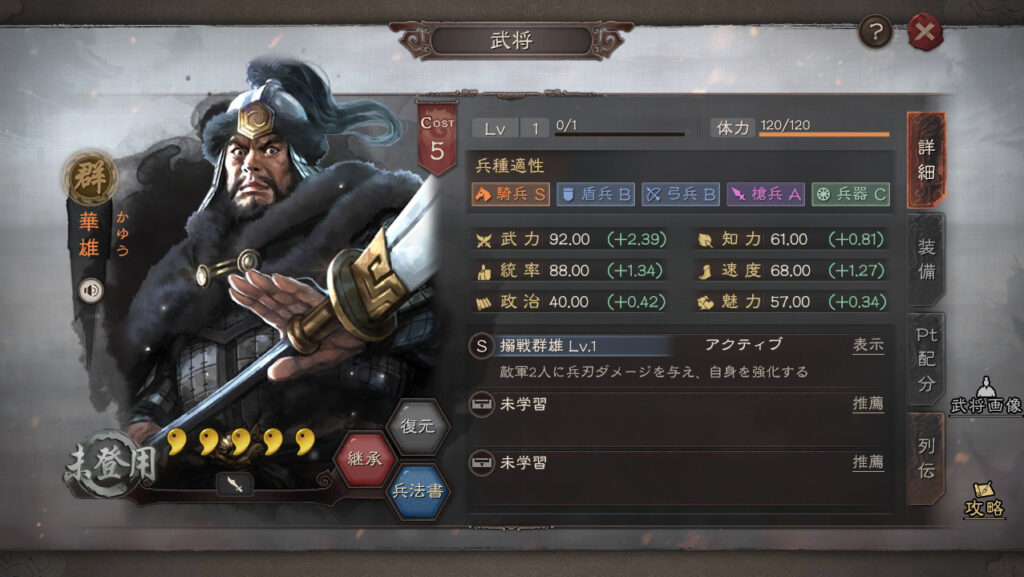Expand skill details with 表示 link
This screenshot has height=577, width=1024.
click(x=868, y=345)
